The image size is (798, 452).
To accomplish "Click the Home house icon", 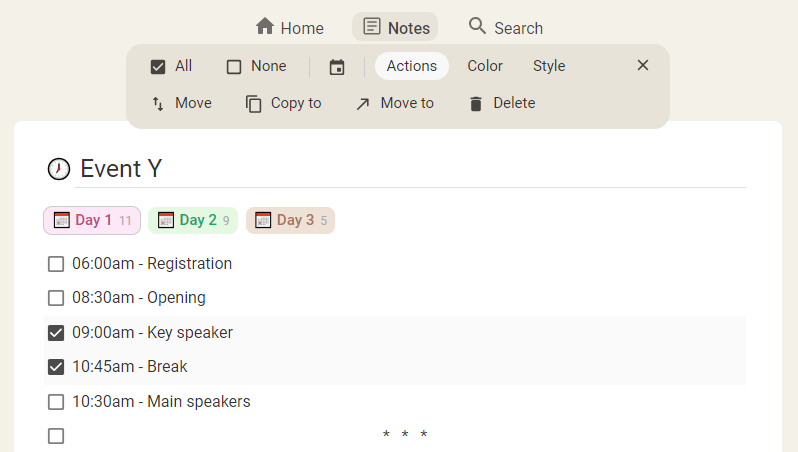I will pyautogui.click(x=265, y=27).
